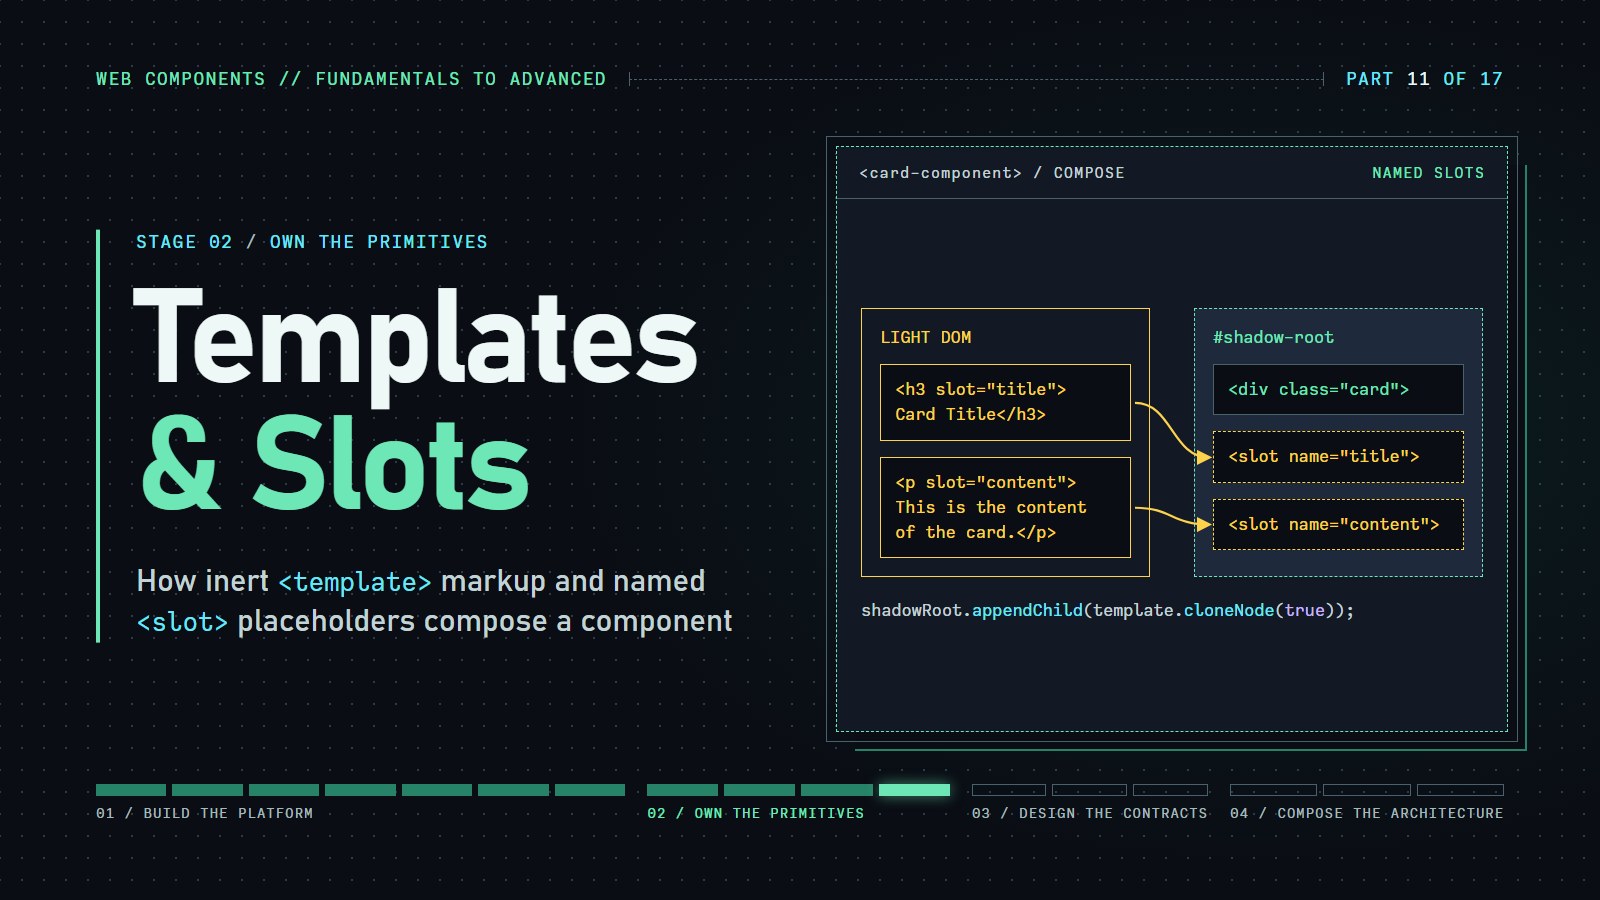Click the '<template>' code word in subtitle
The width and height of the screenshot is (1600, 900).
coord(355,582)
